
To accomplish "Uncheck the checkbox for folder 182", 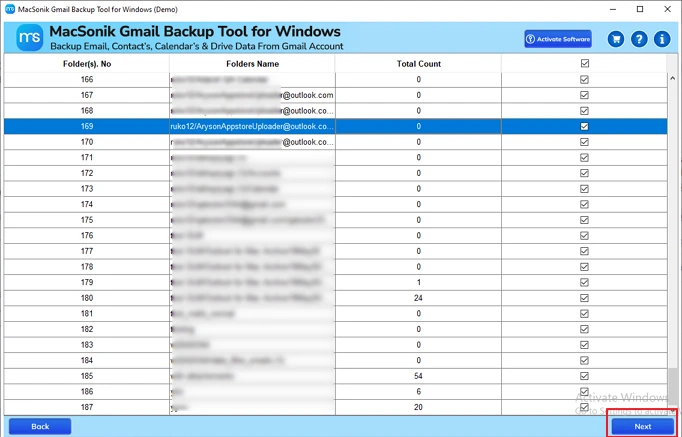I will [x=585, y=329].
